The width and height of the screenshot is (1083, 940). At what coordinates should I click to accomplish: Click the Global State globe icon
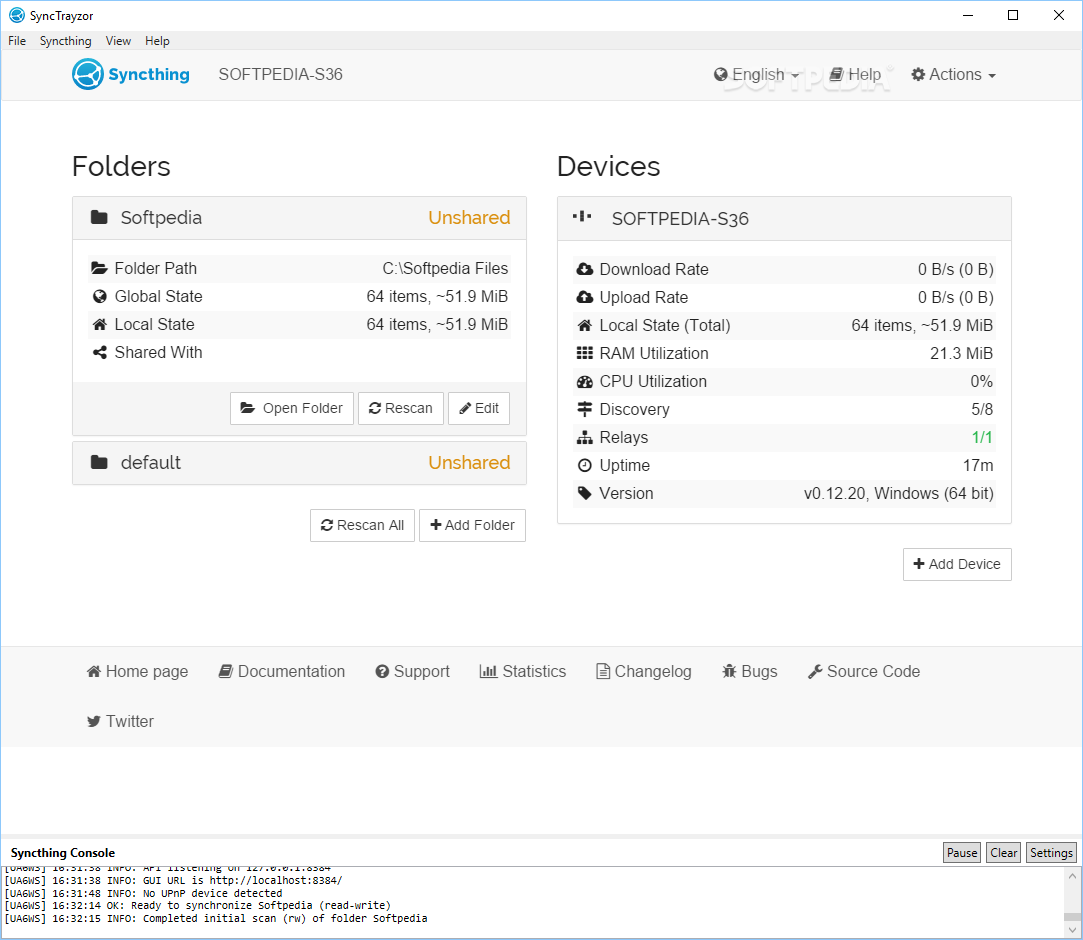click(99, 296)
